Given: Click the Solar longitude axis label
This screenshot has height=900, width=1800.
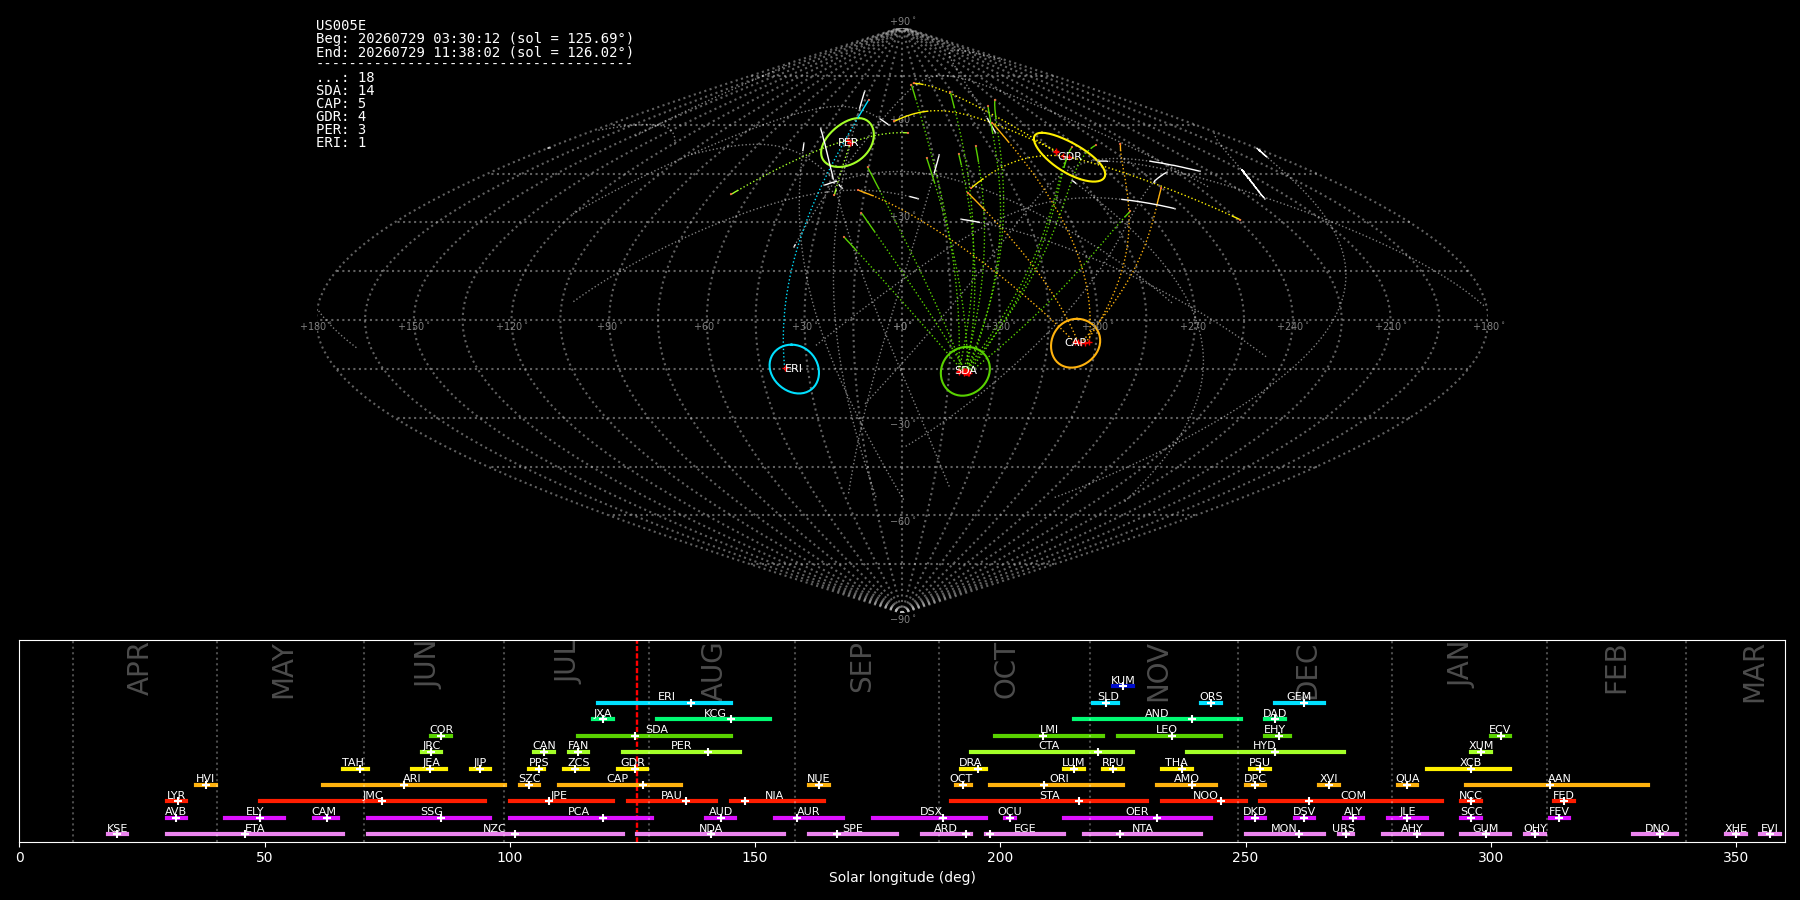Looking at the screenshot, I should 902,878.
